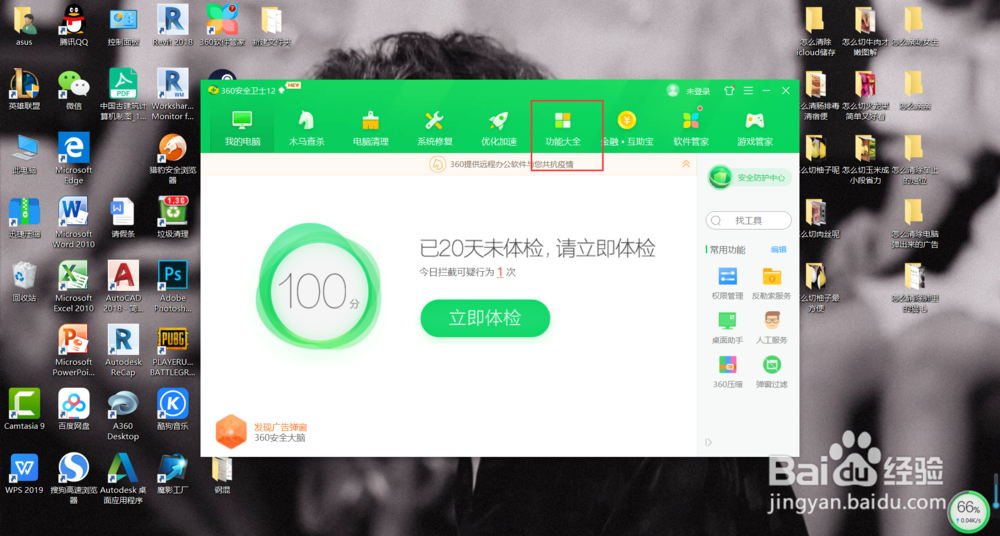Select Microsoft Excel 2010 desktop icon
The width and height of the screenshot is (1000, 536).
[x=74, y=286]
